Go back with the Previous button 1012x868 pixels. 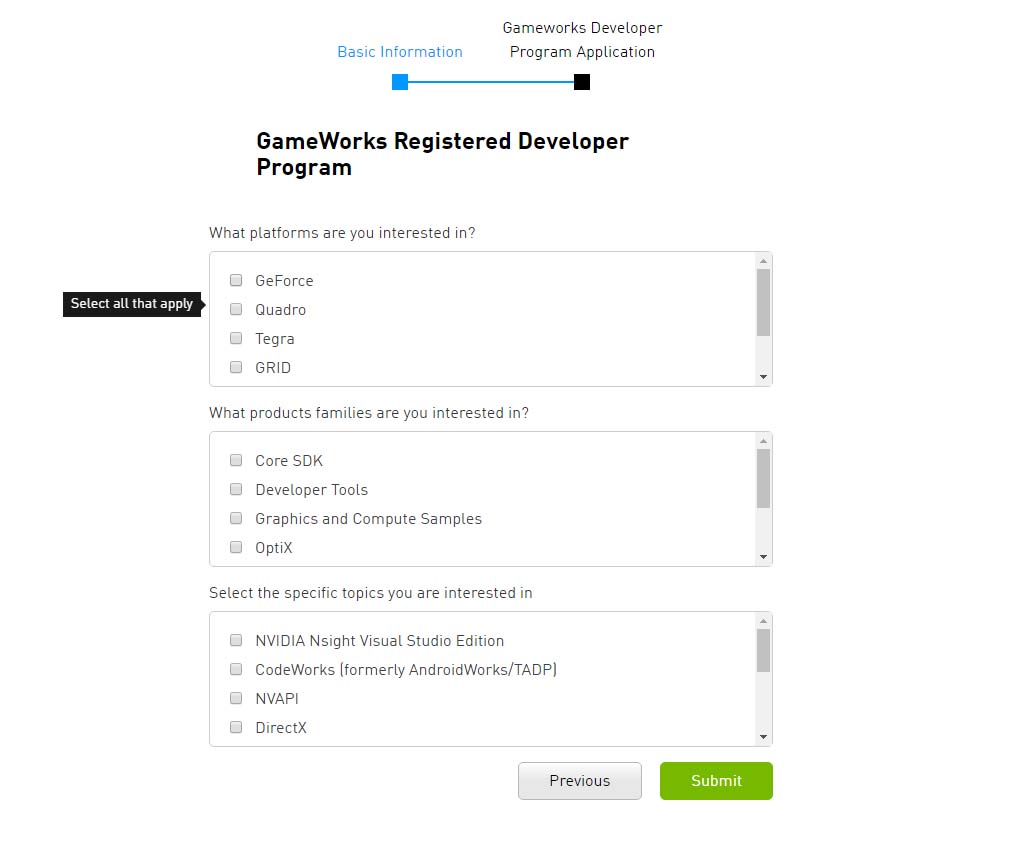point(580,781)
